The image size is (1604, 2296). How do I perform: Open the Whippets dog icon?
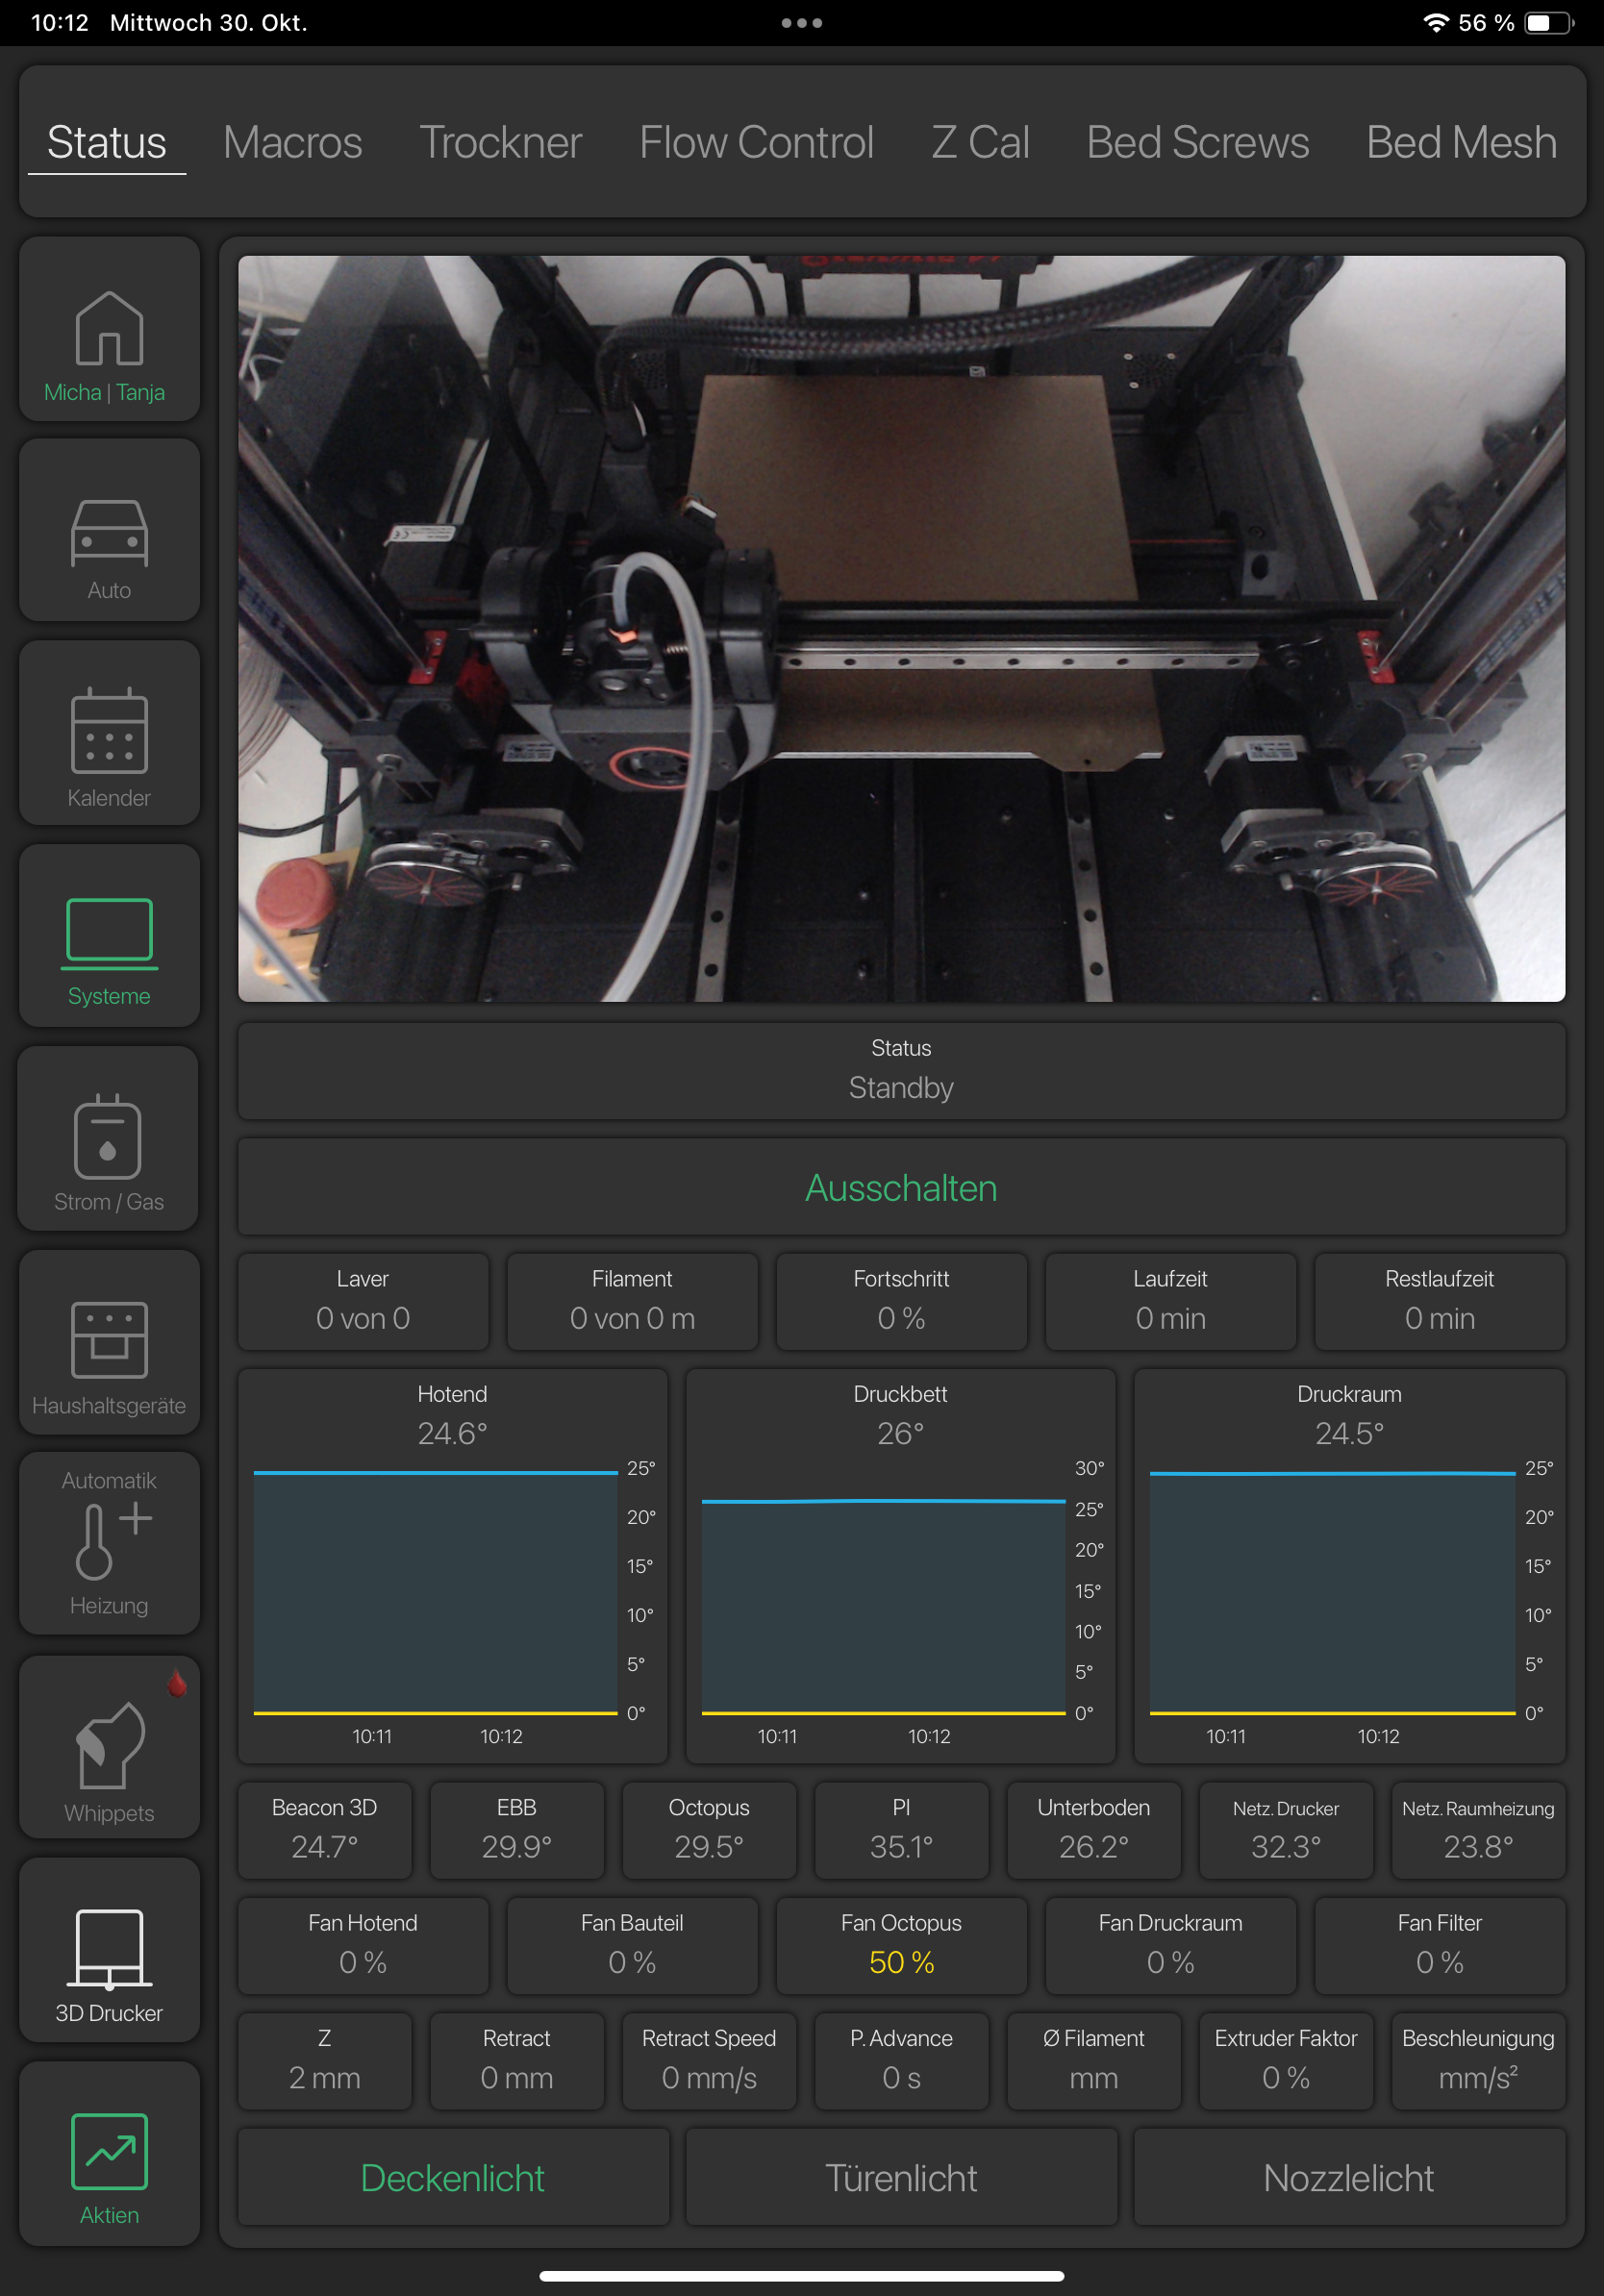tap(109, 1747)
